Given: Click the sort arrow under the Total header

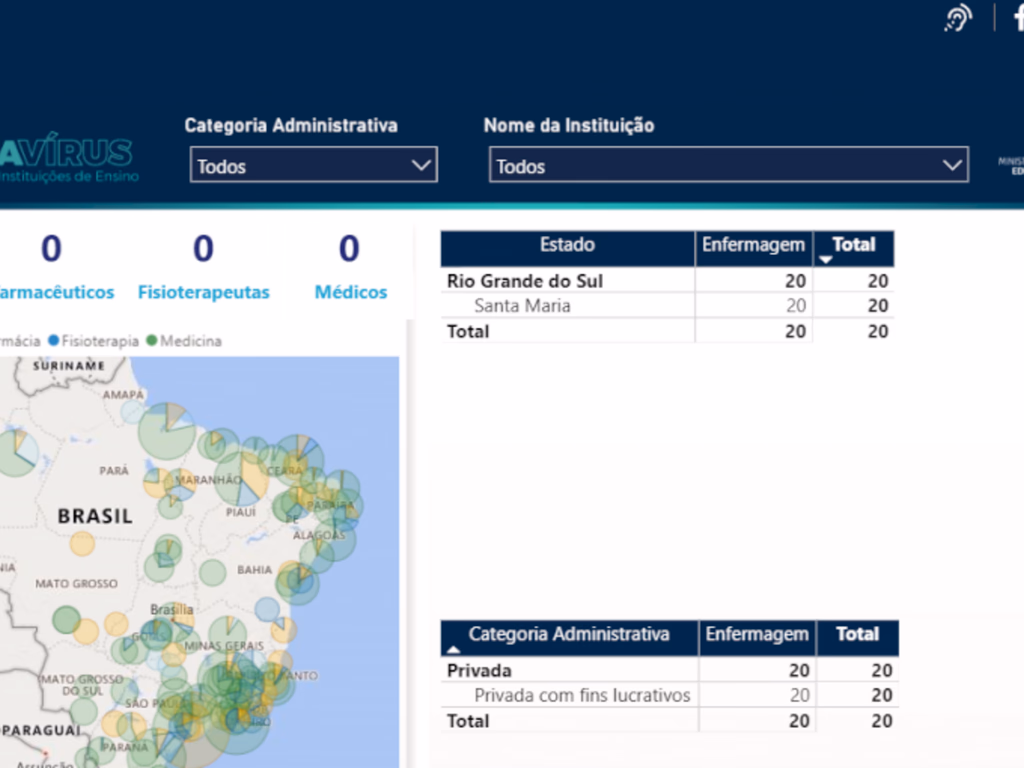Looking at the screenshot, I should [x=826, y=257].
